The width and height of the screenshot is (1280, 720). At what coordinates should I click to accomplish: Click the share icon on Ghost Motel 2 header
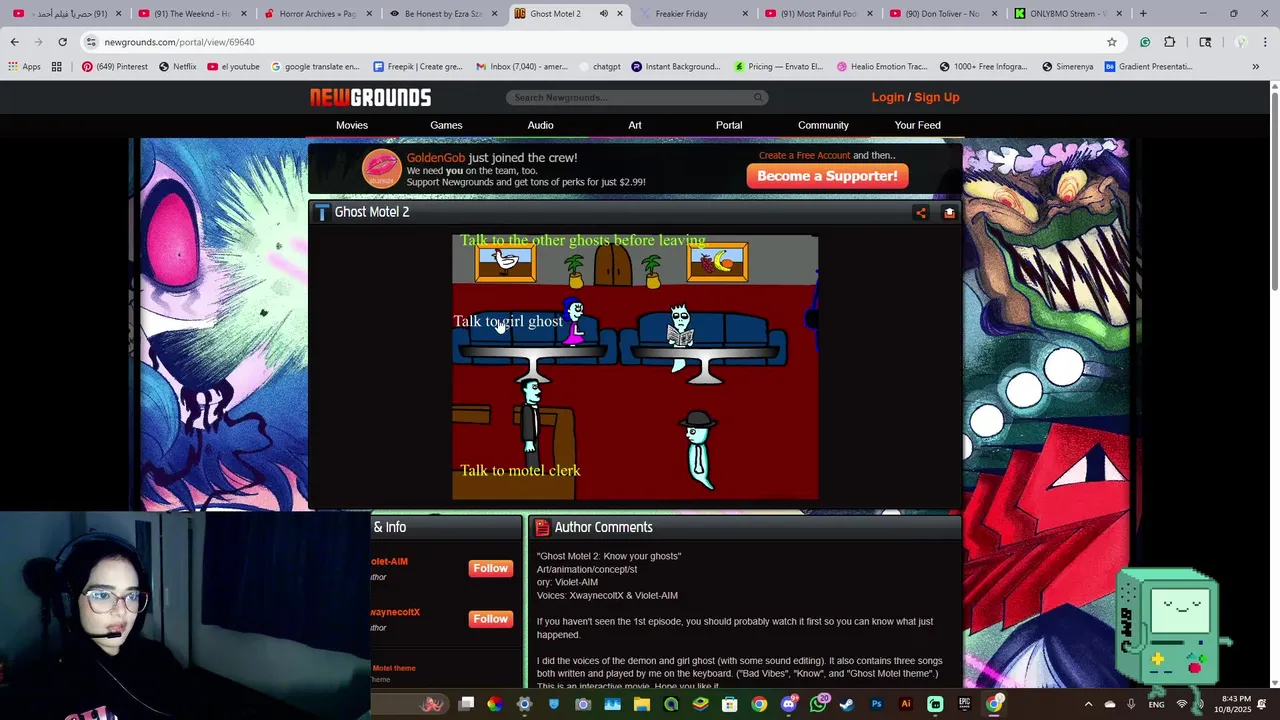click(x=921, y=212)
